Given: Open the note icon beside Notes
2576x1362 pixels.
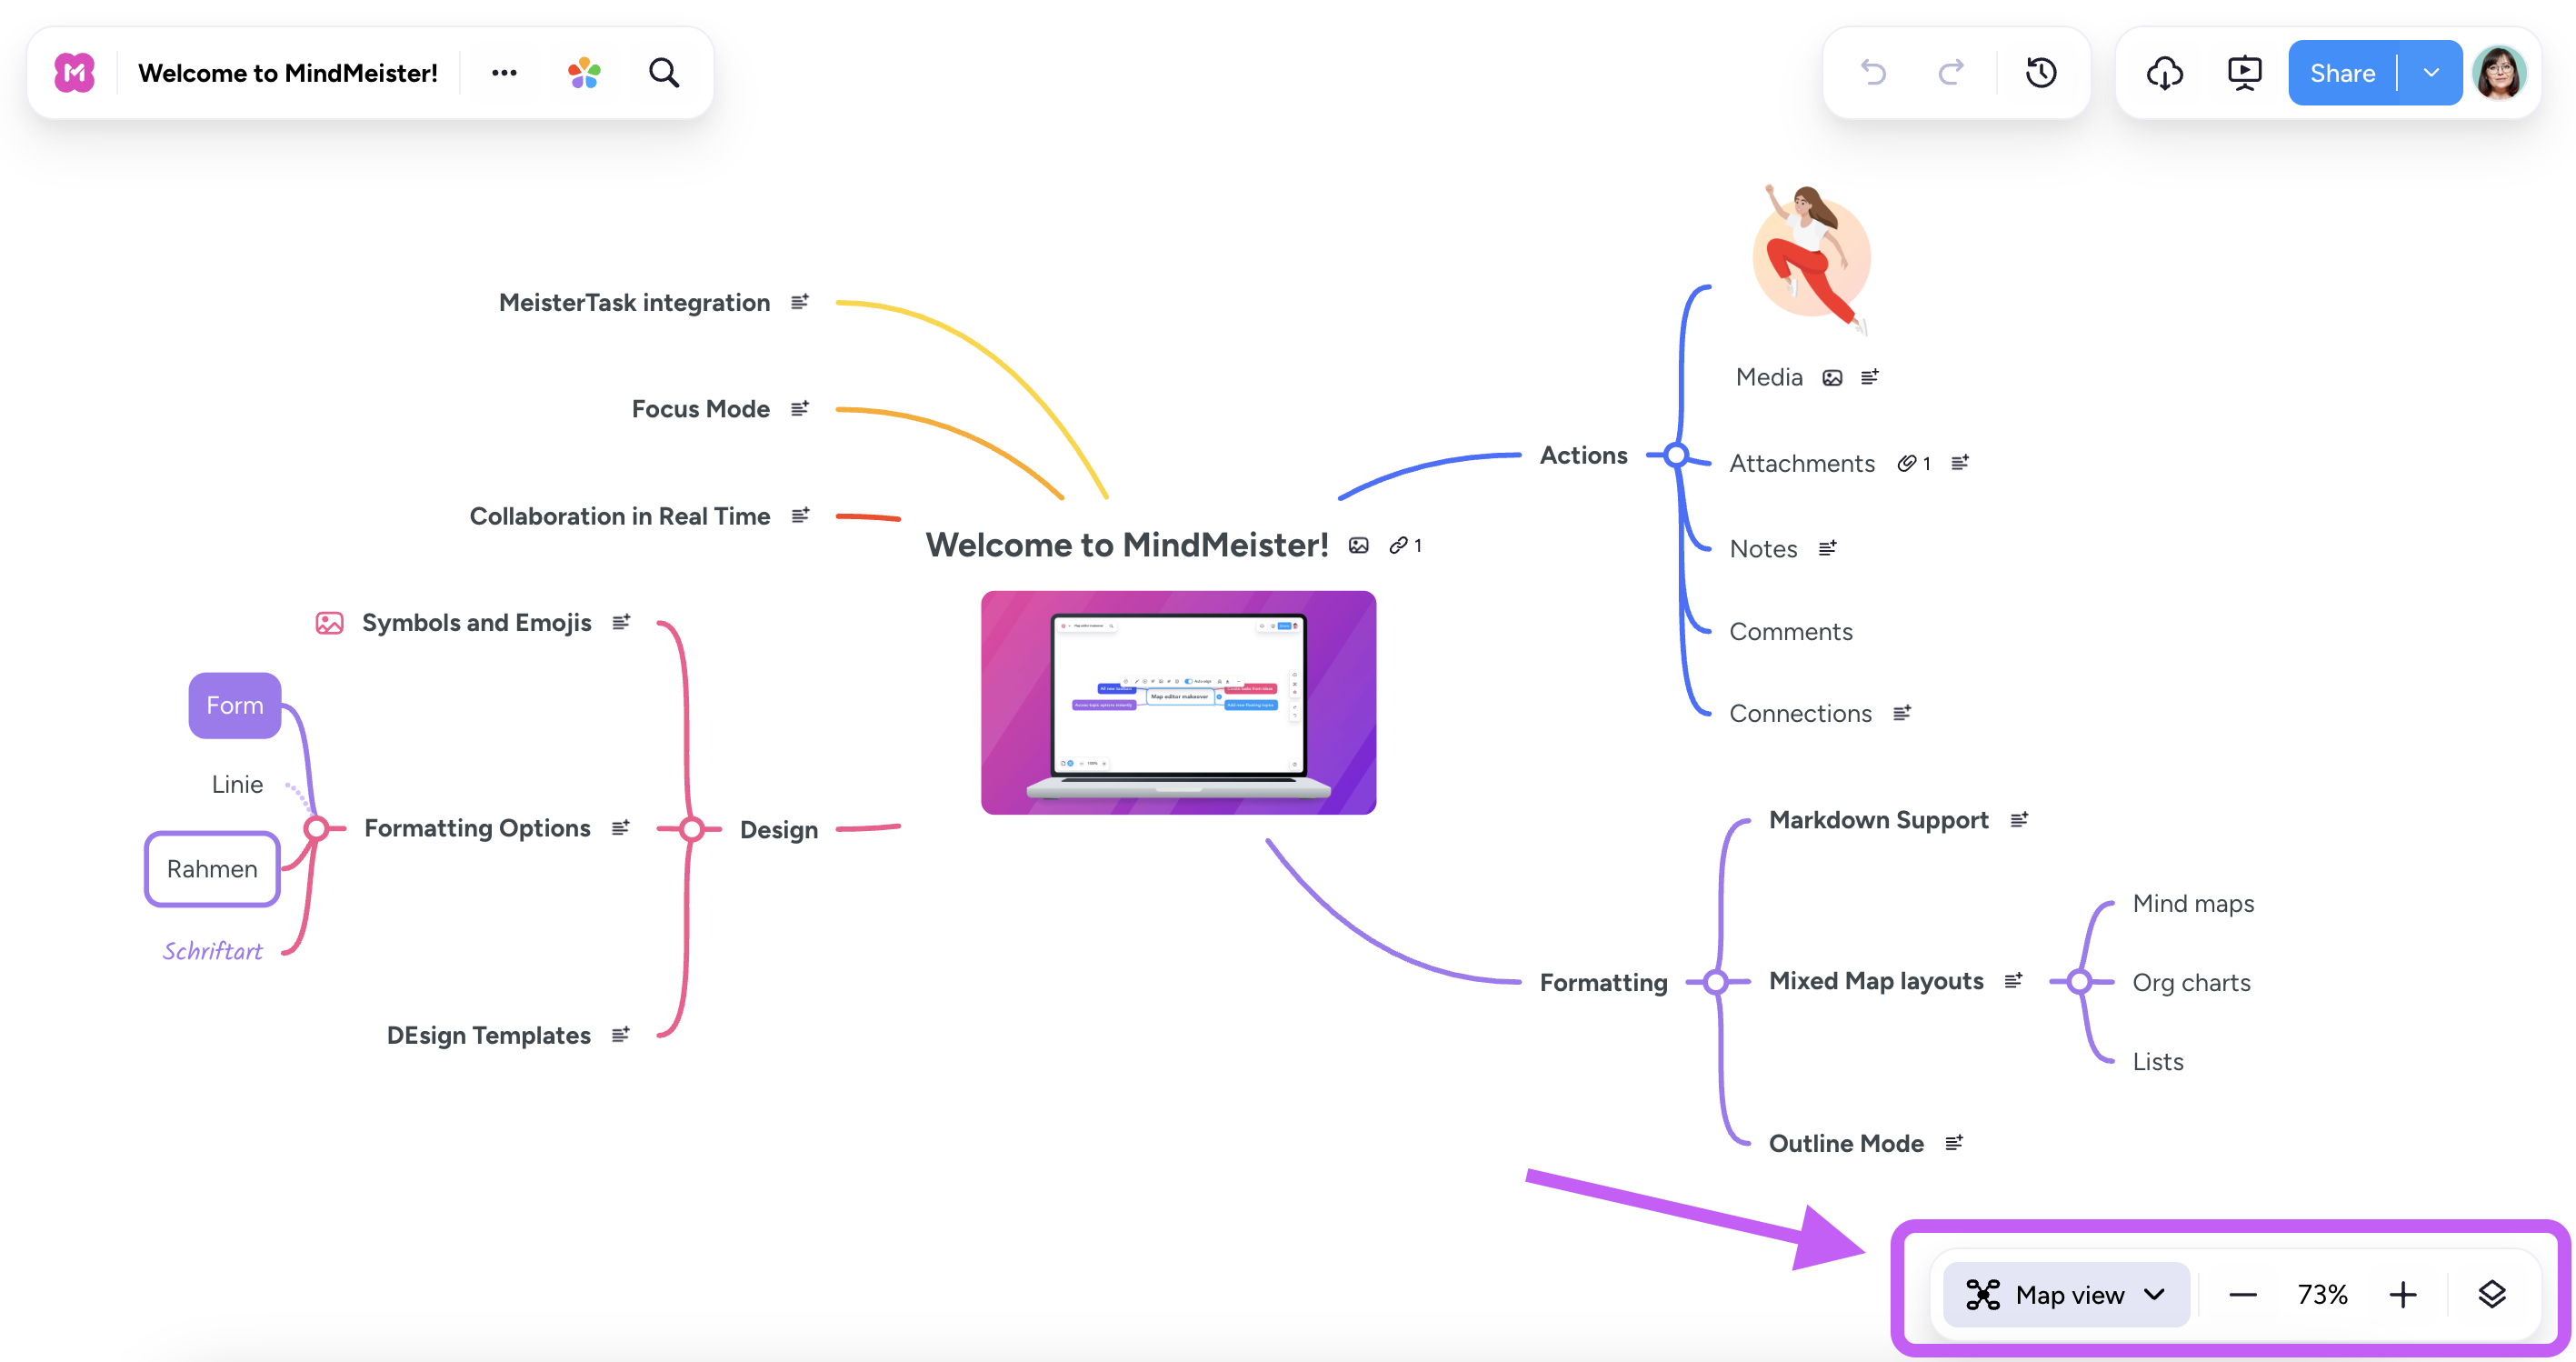Looking at the screenshot, I should 1828,548.
